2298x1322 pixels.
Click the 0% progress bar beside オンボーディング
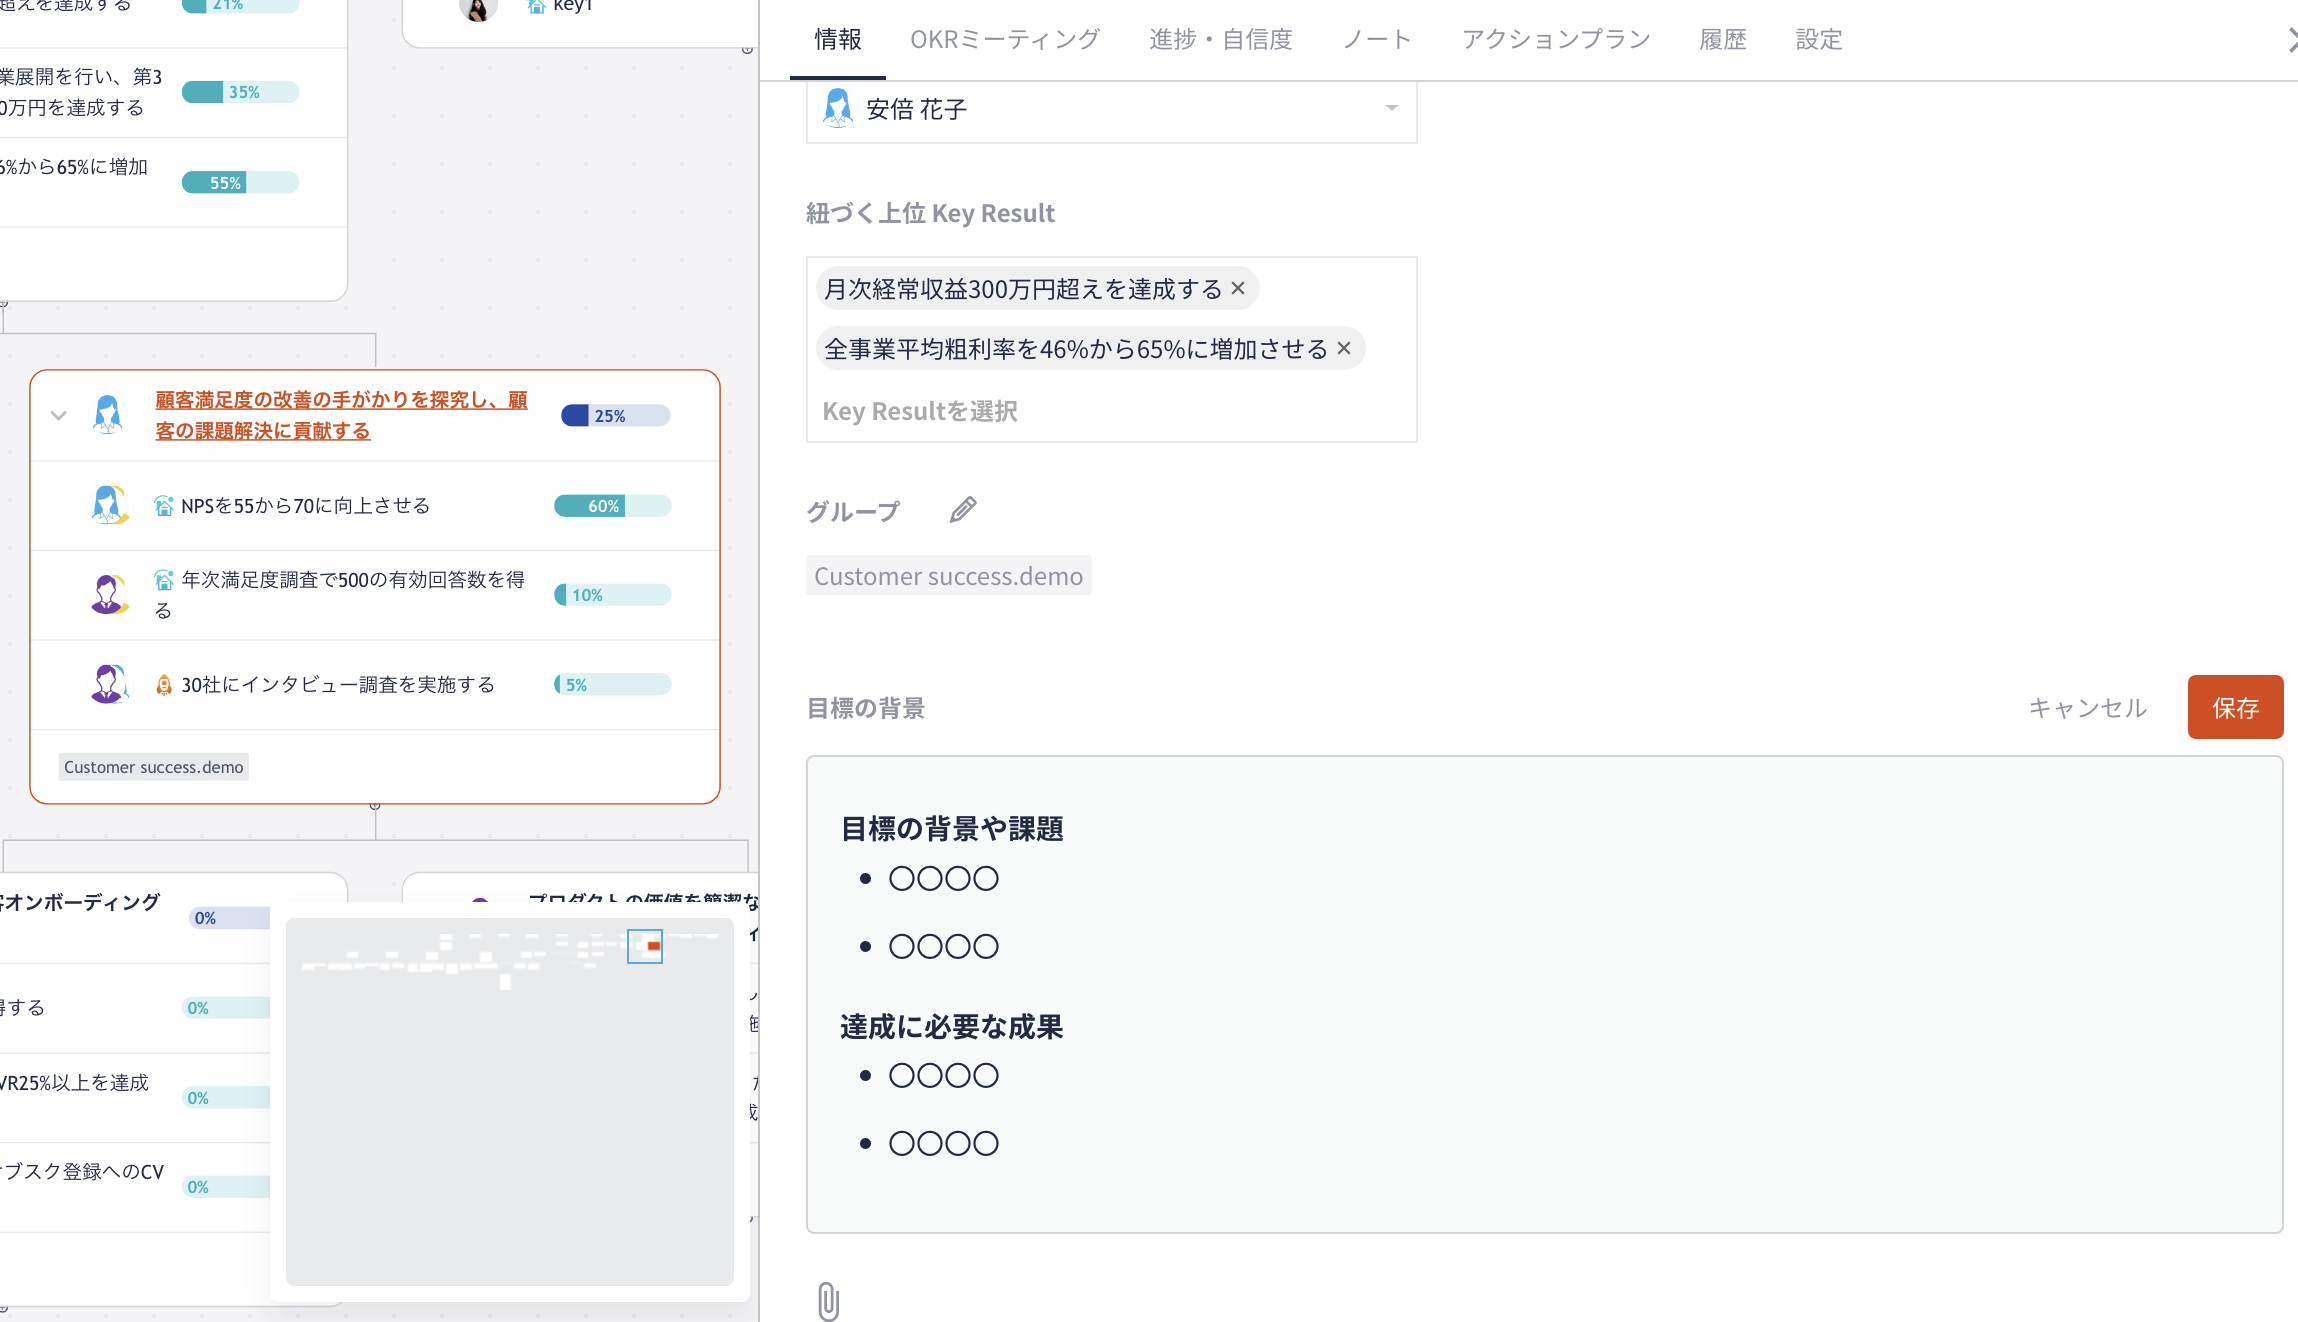click(229, 918)
